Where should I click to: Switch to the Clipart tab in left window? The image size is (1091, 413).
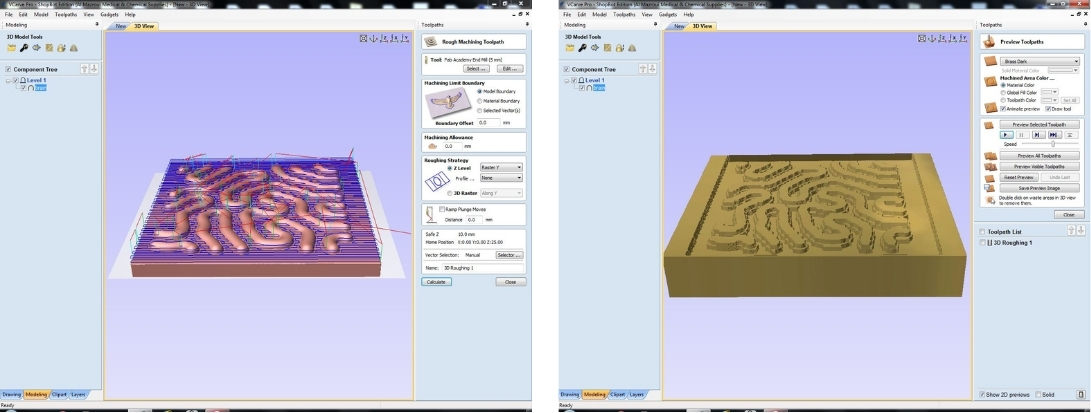click(59, 394)
